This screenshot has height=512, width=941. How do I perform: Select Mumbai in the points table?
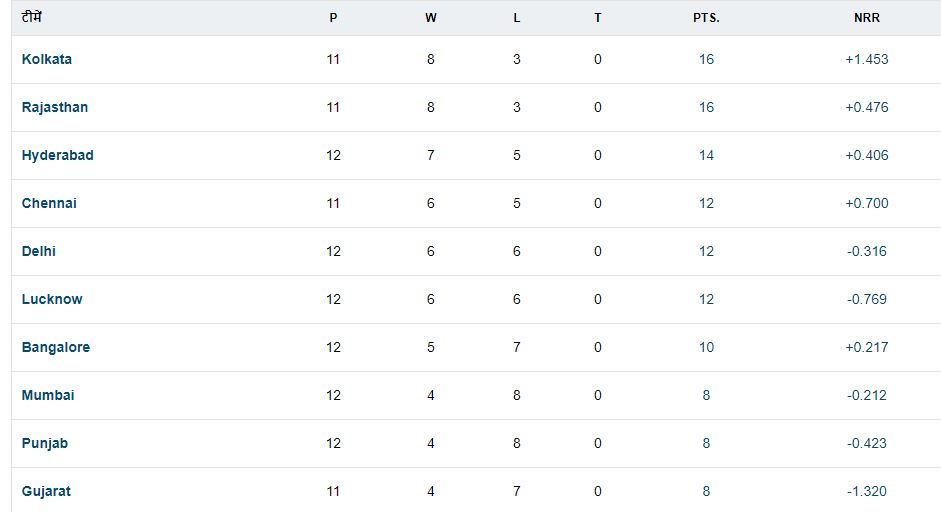pos(48,395)
